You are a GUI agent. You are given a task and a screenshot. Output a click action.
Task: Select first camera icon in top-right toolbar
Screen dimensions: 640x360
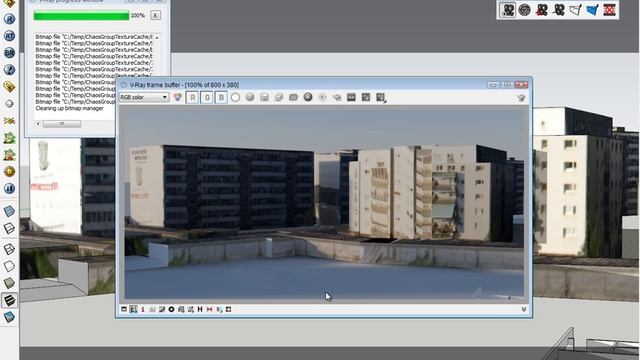coord(508,10)
